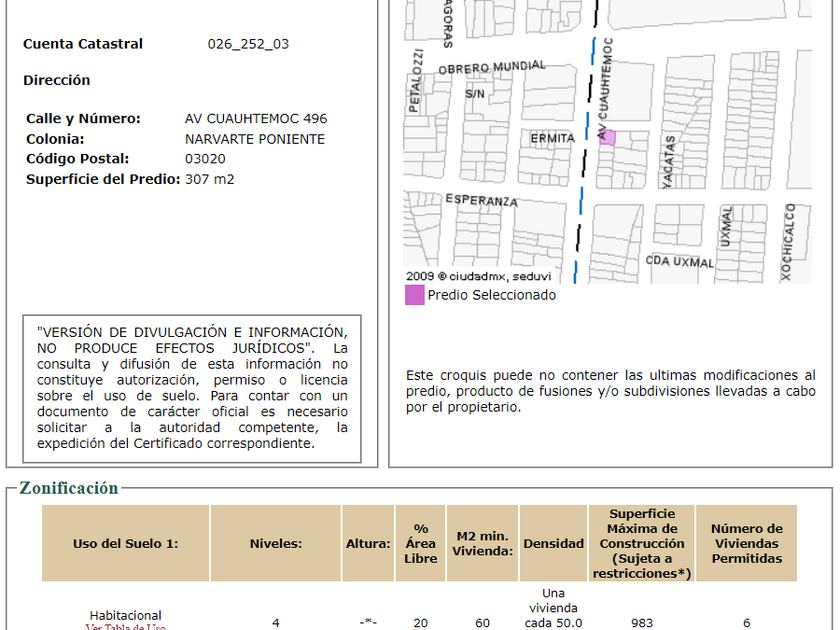Click the Habitacional land use cell
This screenshot has height=630, width=840.
click(125, 616)
